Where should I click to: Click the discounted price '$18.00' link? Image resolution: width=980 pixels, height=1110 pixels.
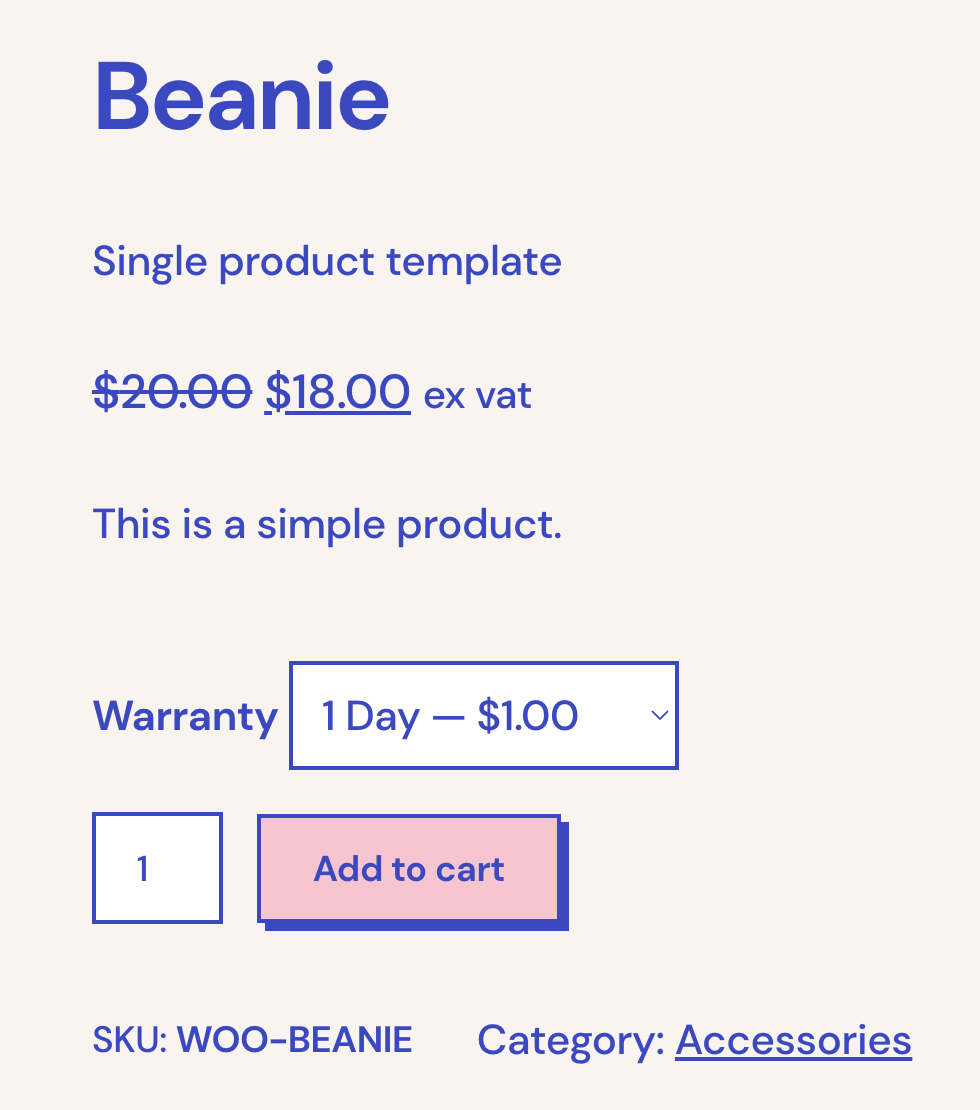pyautogui.click(x=336, y=392)
